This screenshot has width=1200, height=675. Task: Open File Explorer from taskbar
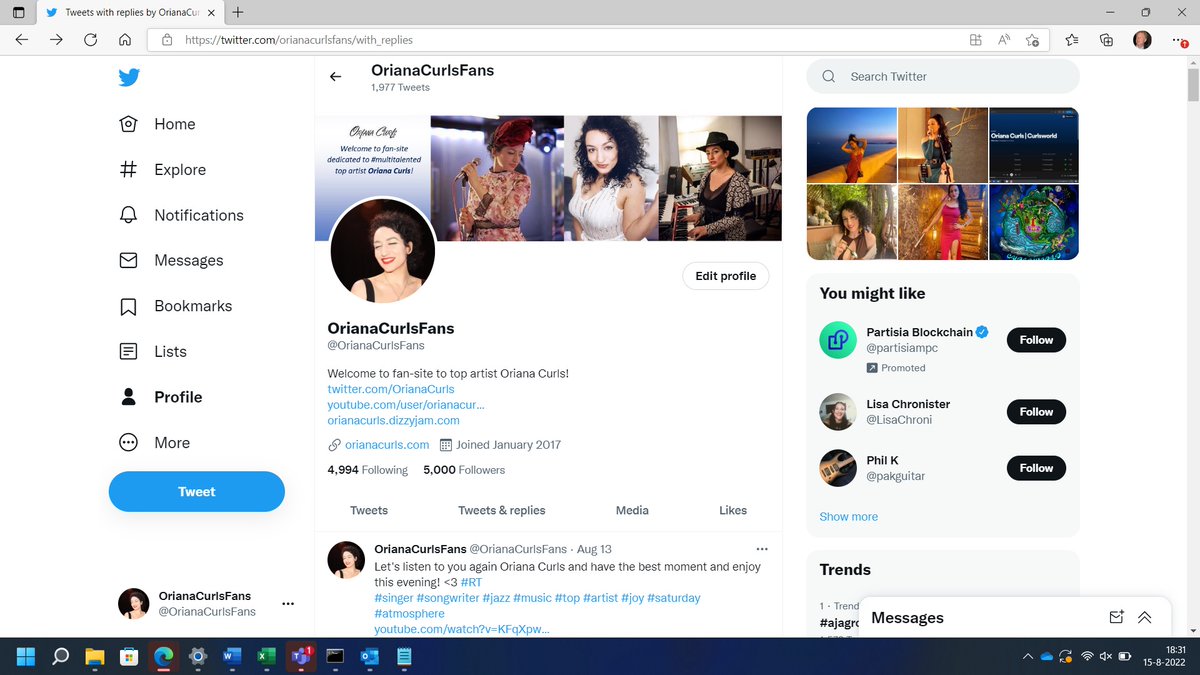[x=94, y=657]
